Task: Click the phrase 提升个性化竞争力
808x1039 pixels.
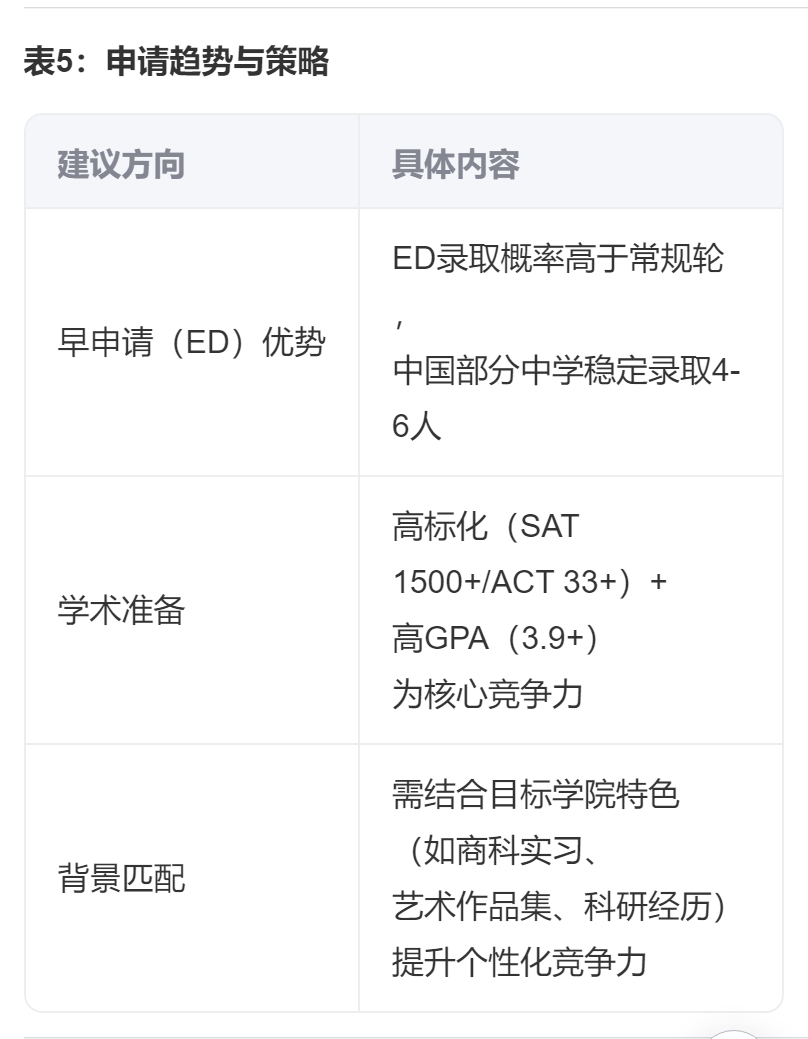Action: [x=519, y=962]
